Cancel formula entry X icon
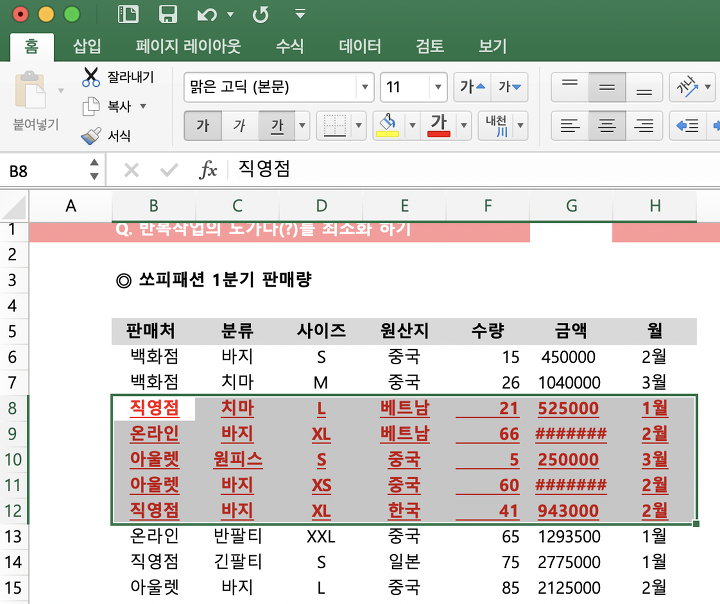Viewport: 720px width, 604px height. pyautogui.click(x=131, y=170)
